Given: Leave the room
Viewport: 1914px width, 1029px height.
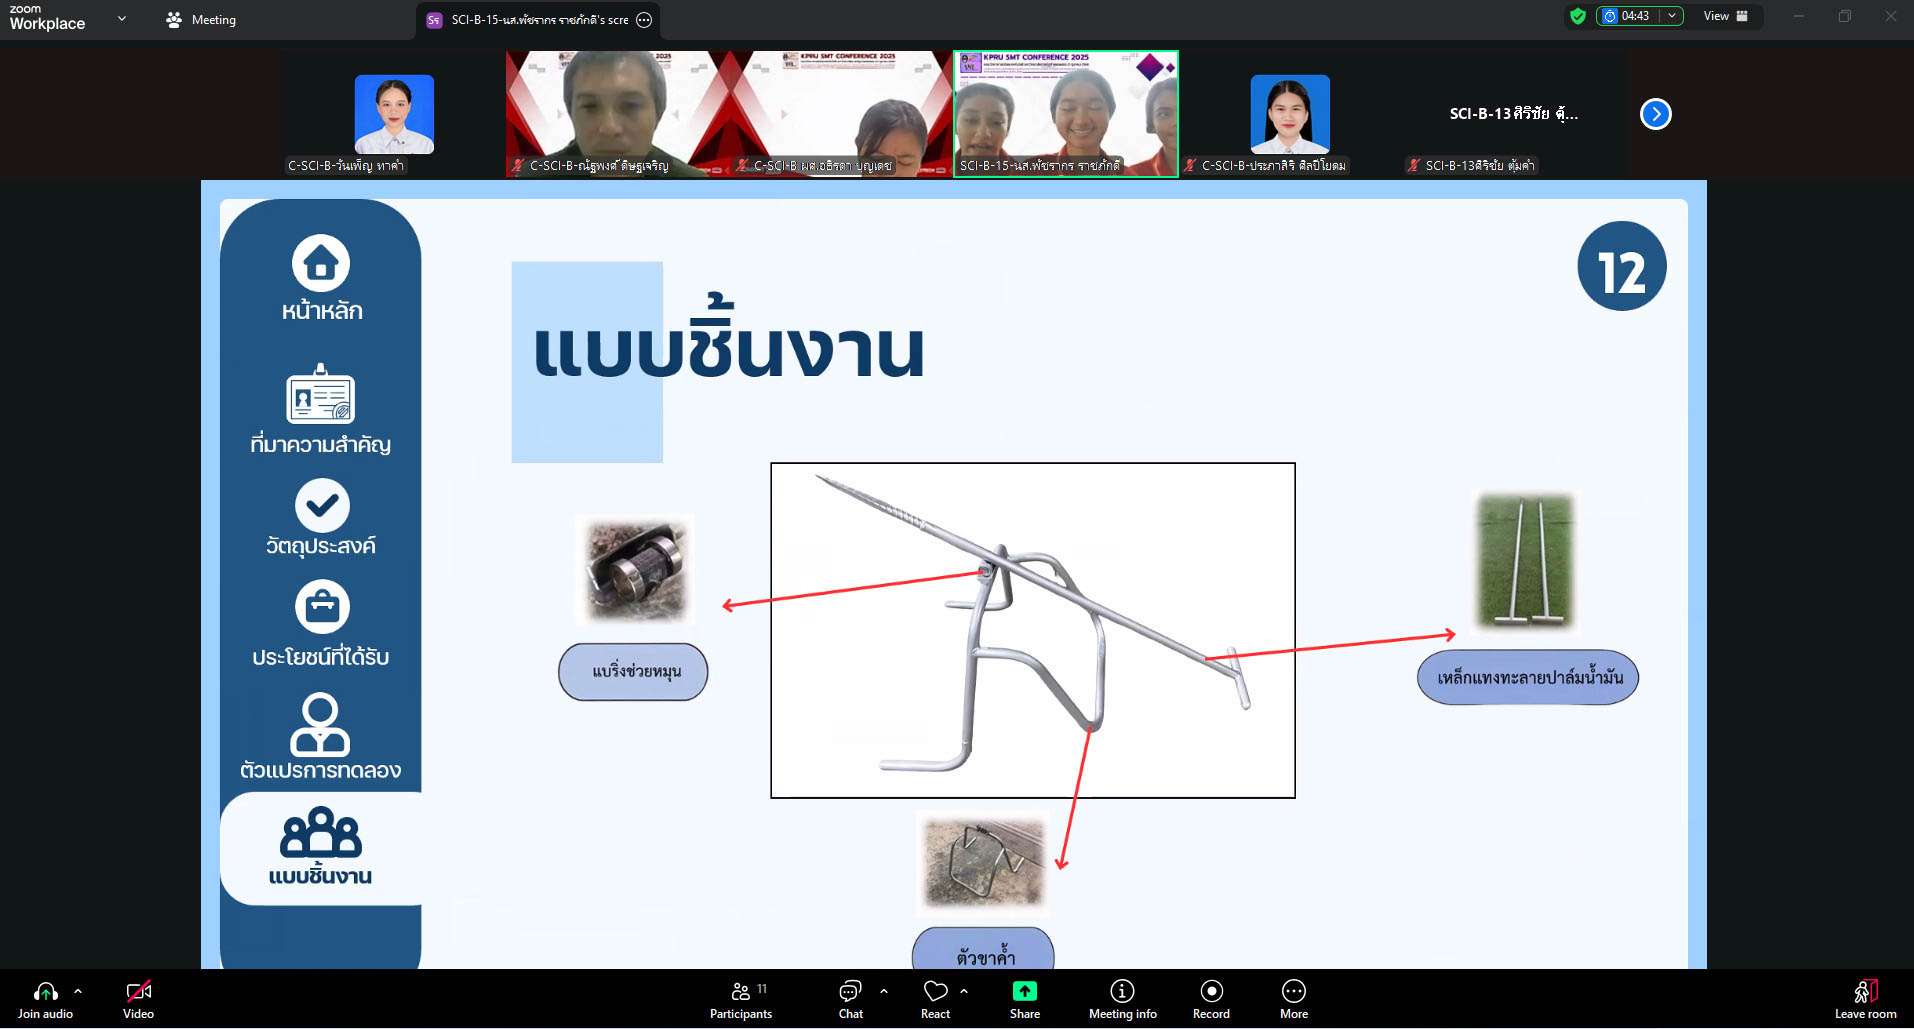Looking at the screenshot, I should pos(1865,999).
